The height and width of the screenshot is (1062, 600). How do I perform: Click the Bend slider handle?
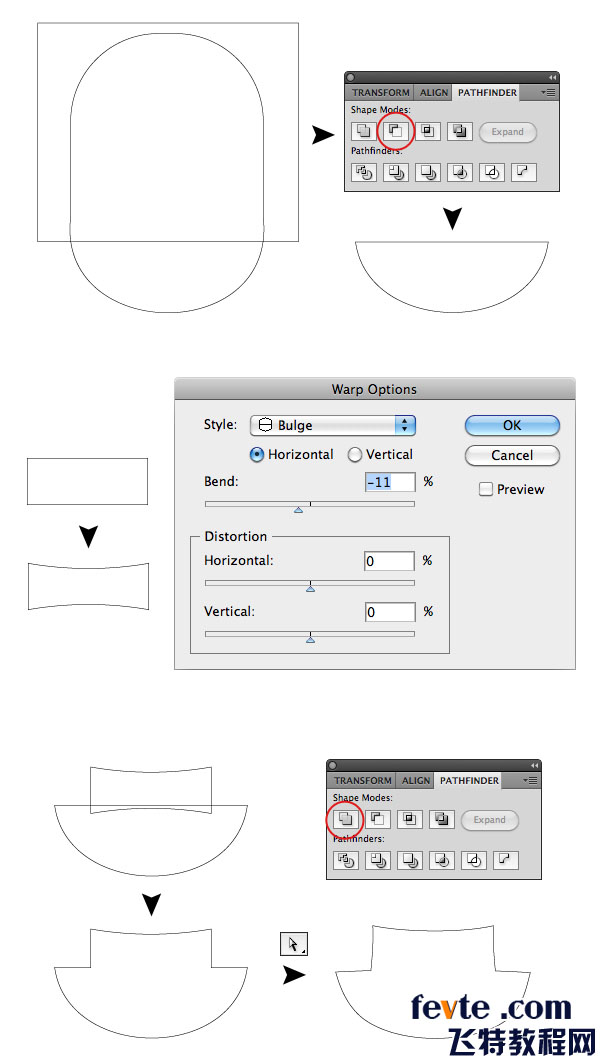pos(298,509)
